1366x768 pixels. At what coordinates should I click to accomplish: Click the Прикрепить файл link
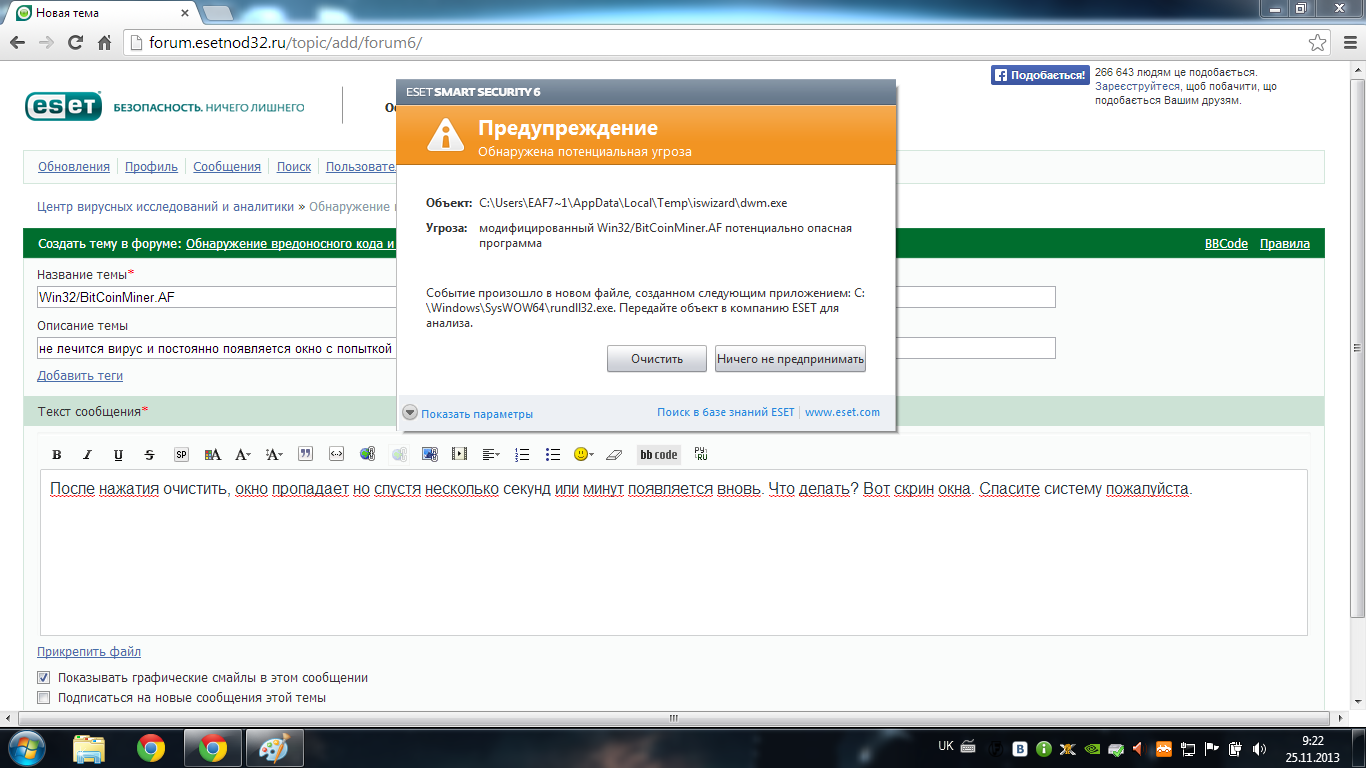pyautogui.click(x=89, y=652)
